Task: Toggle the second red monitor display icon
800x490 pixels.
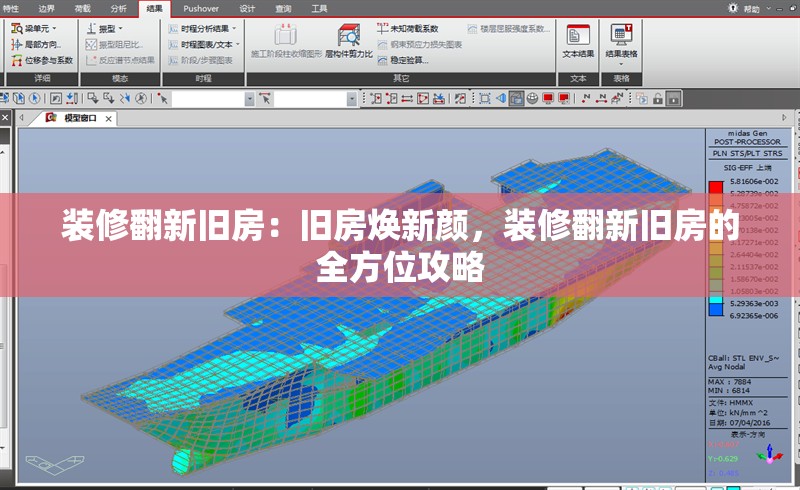Action: point(564,98)
